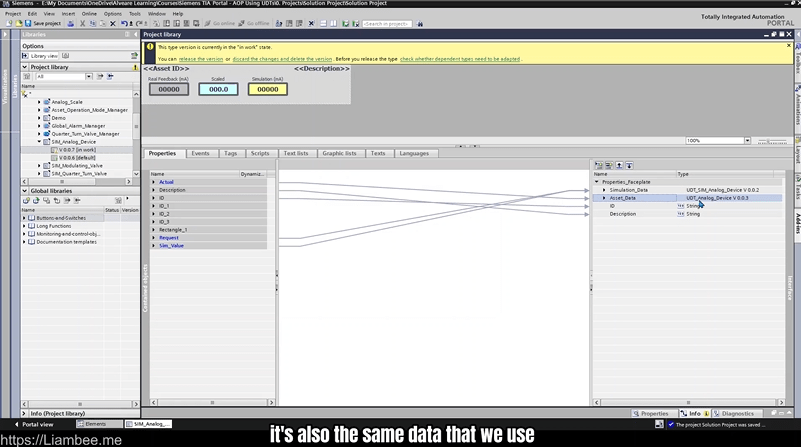Collapse the Project library section
Viewport: 801px width, 447px height.
tap(25, 67)
